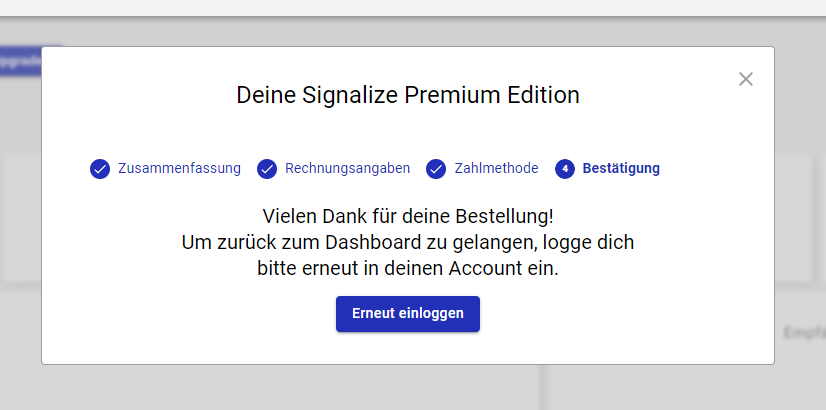826x410 pixels.
Task: Go to the Rechnungsangaben step label
Action: (347, 168)
